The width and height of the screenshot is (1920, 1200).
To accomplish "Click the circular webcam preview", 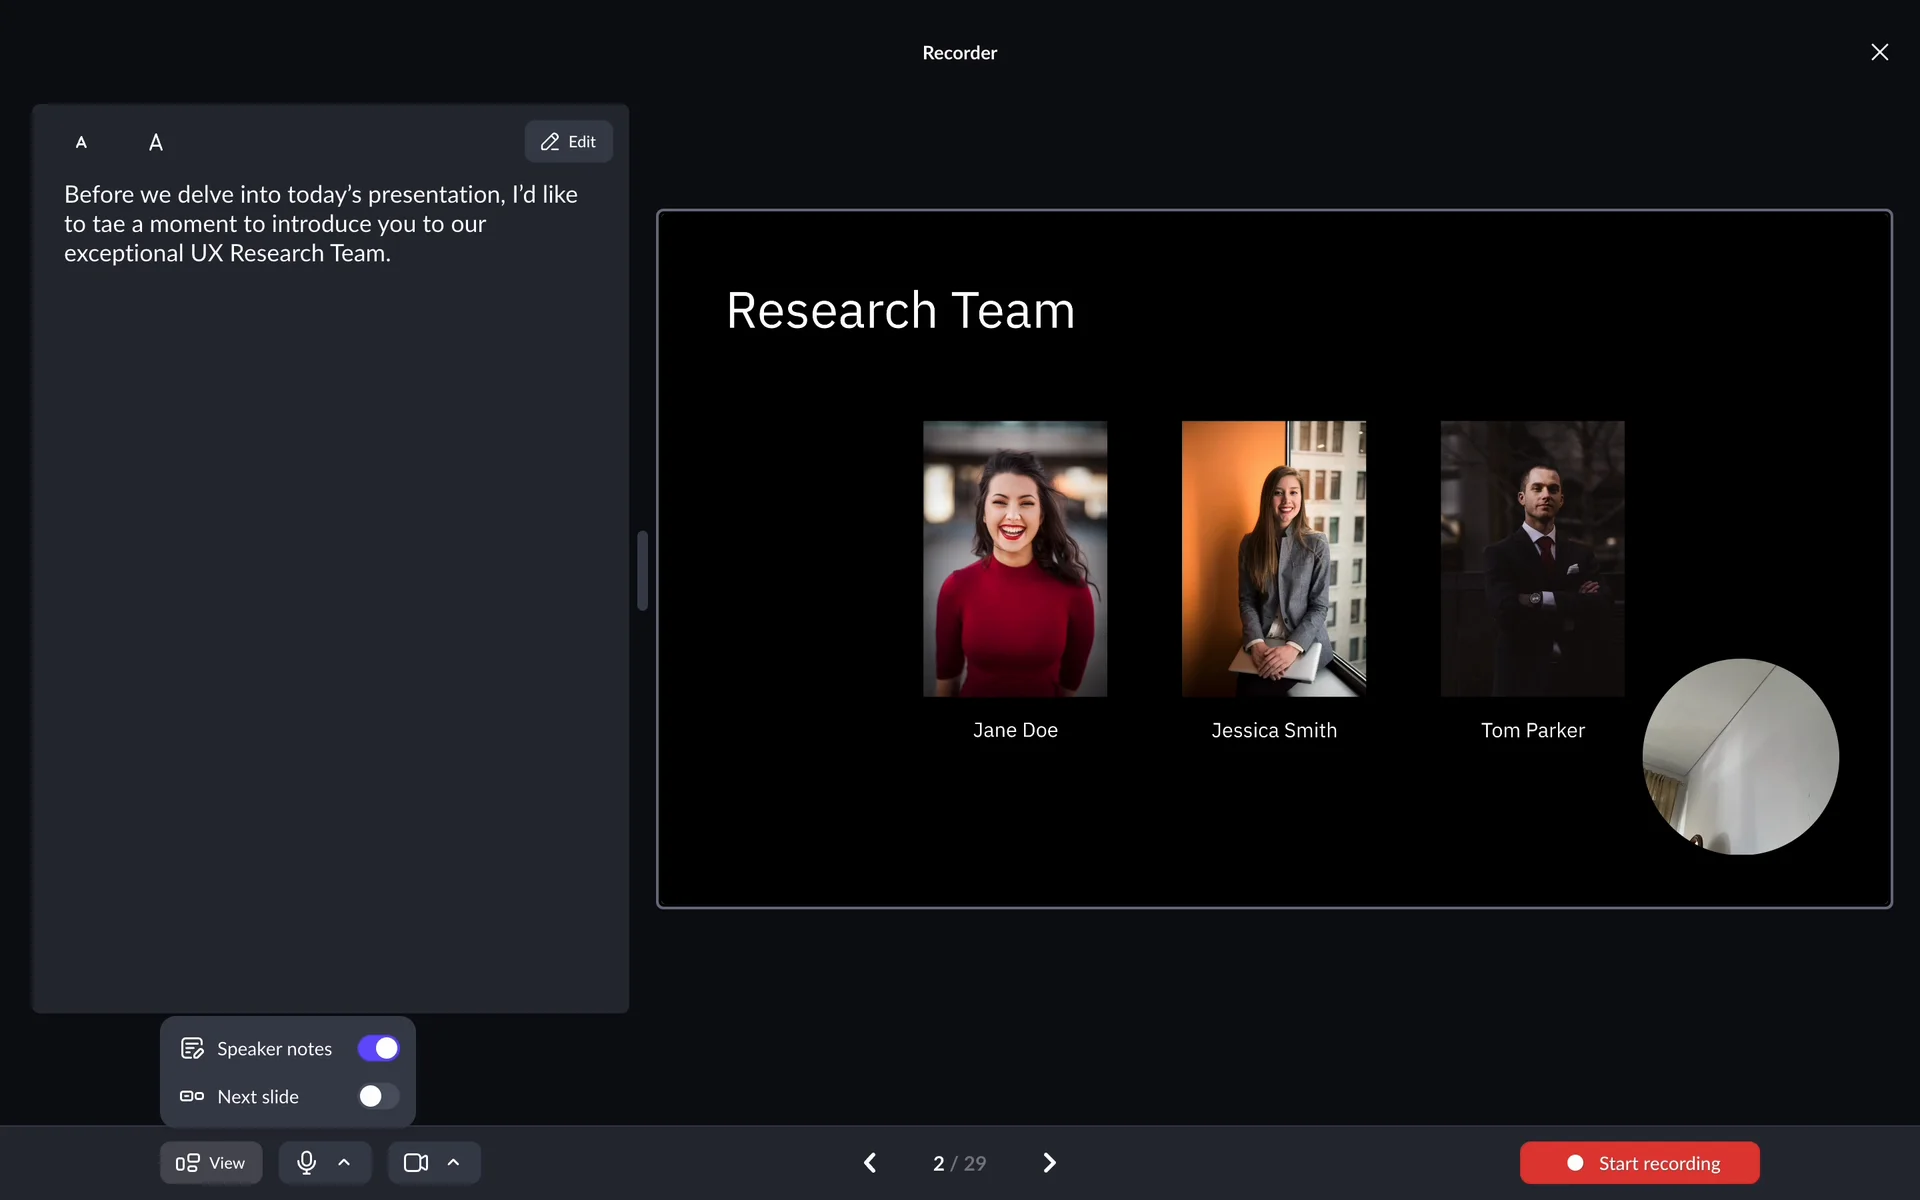I will 1740,756.
